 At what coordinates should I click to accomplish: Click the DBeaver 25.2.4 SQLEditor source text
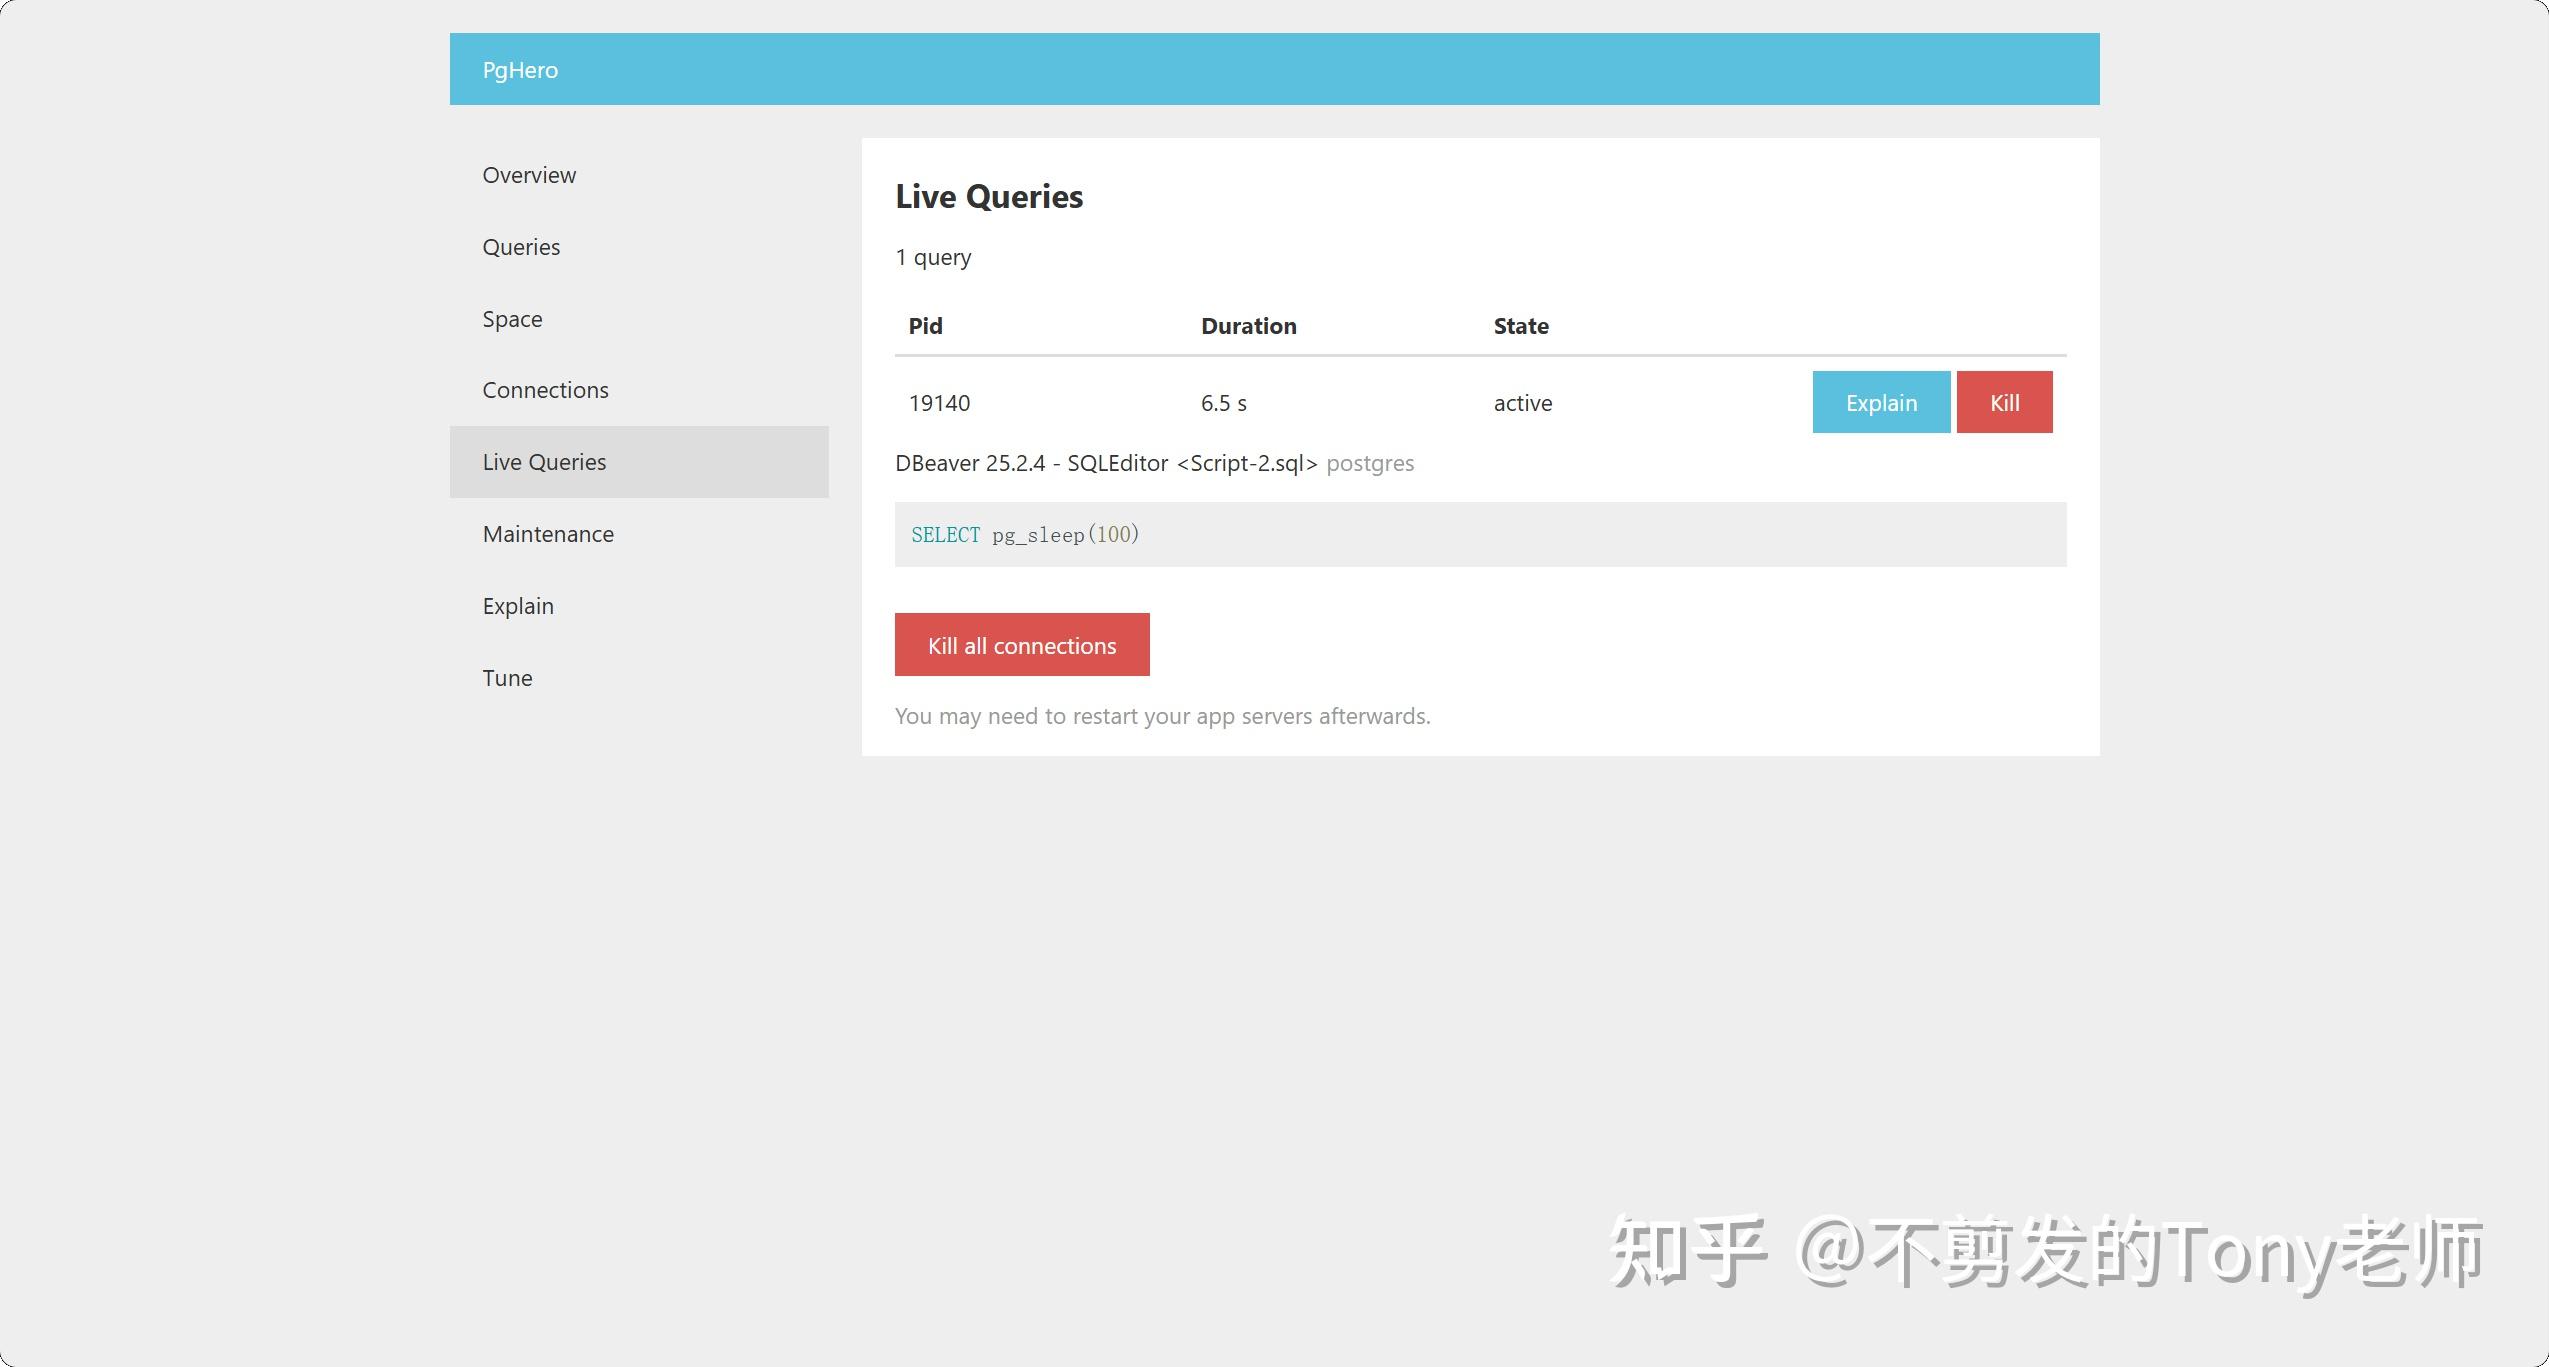[x=1106, y=463]
